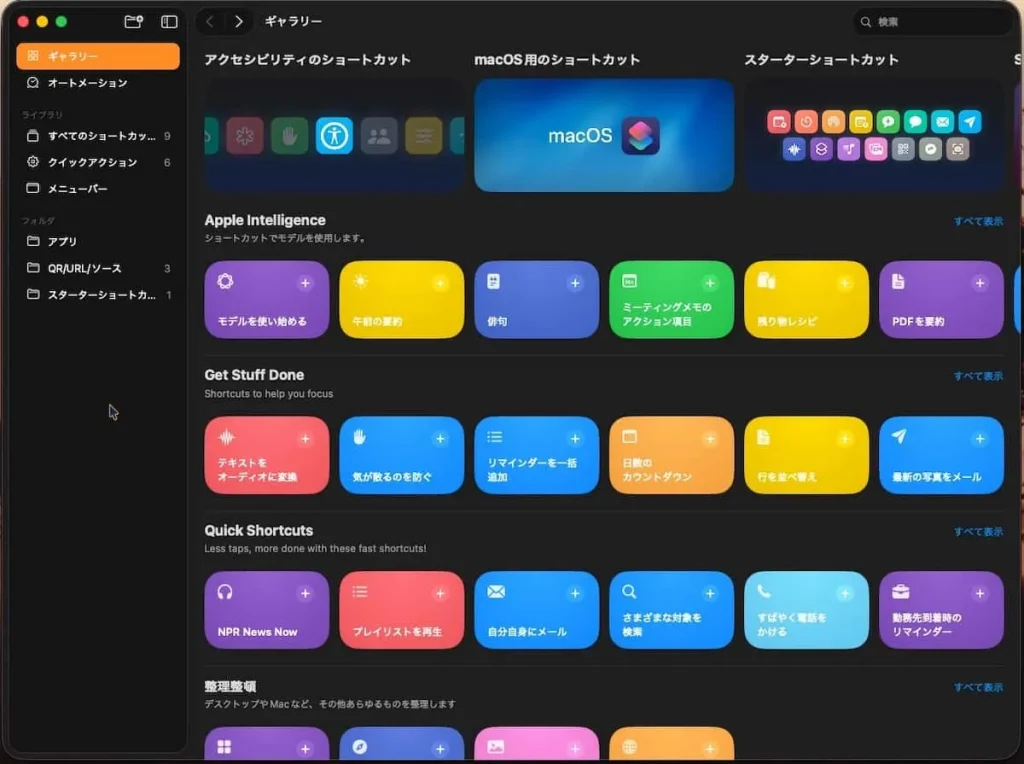Viewport: 1024px width, 764px height.
Task: Show all 整理整頓 shortcuts via すべて表示
Action: click(978, 687)
